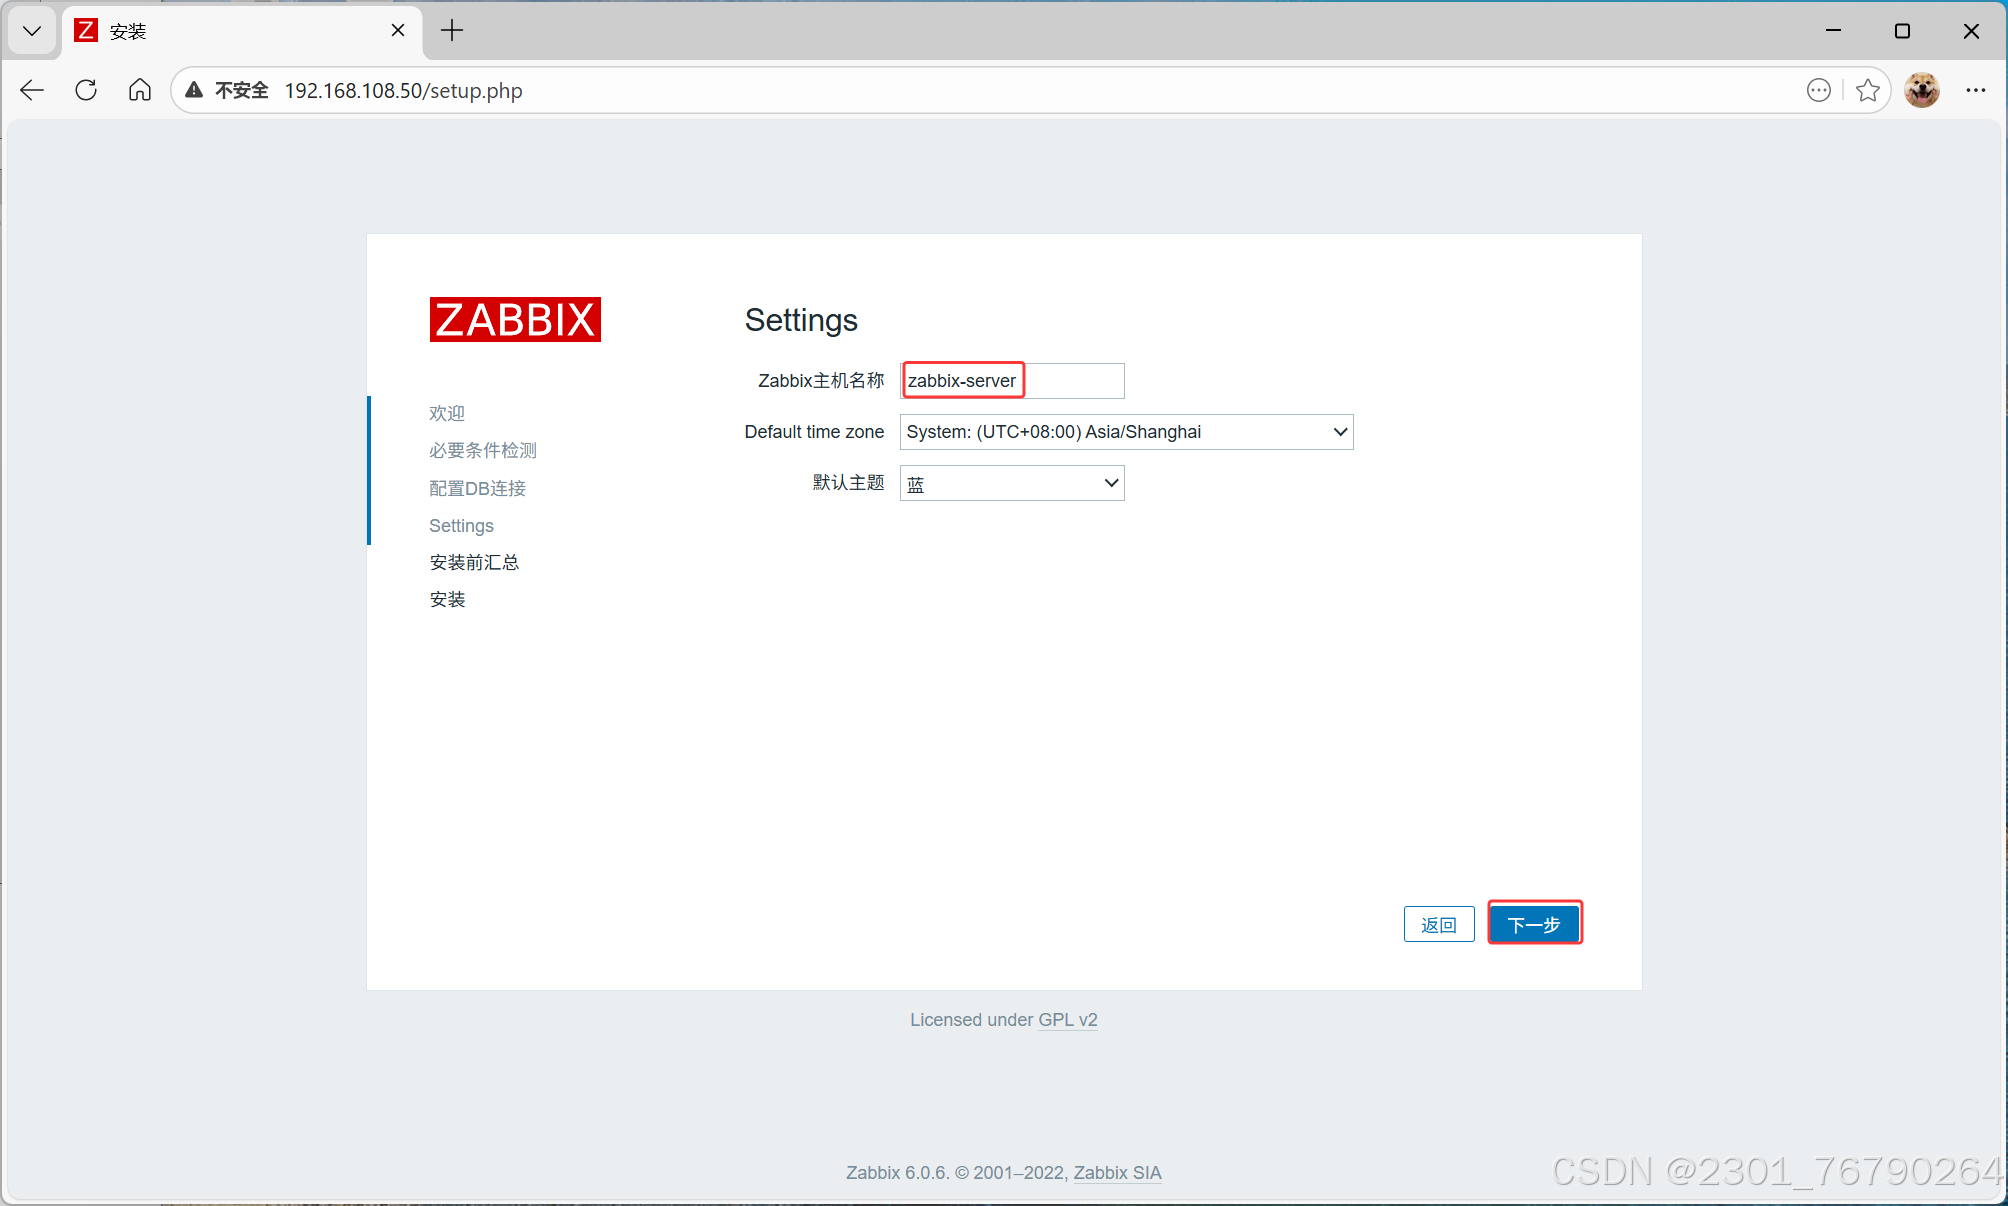This screenshot has height=1206, width=2008.
Task: Expand the Default time zone dropdown
Action: (x=1126, y=432)
